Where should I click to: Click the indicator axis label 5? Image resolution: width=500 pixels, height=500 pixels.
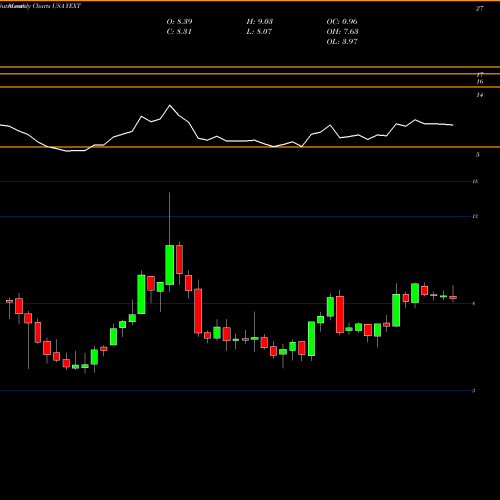[478, 155]
